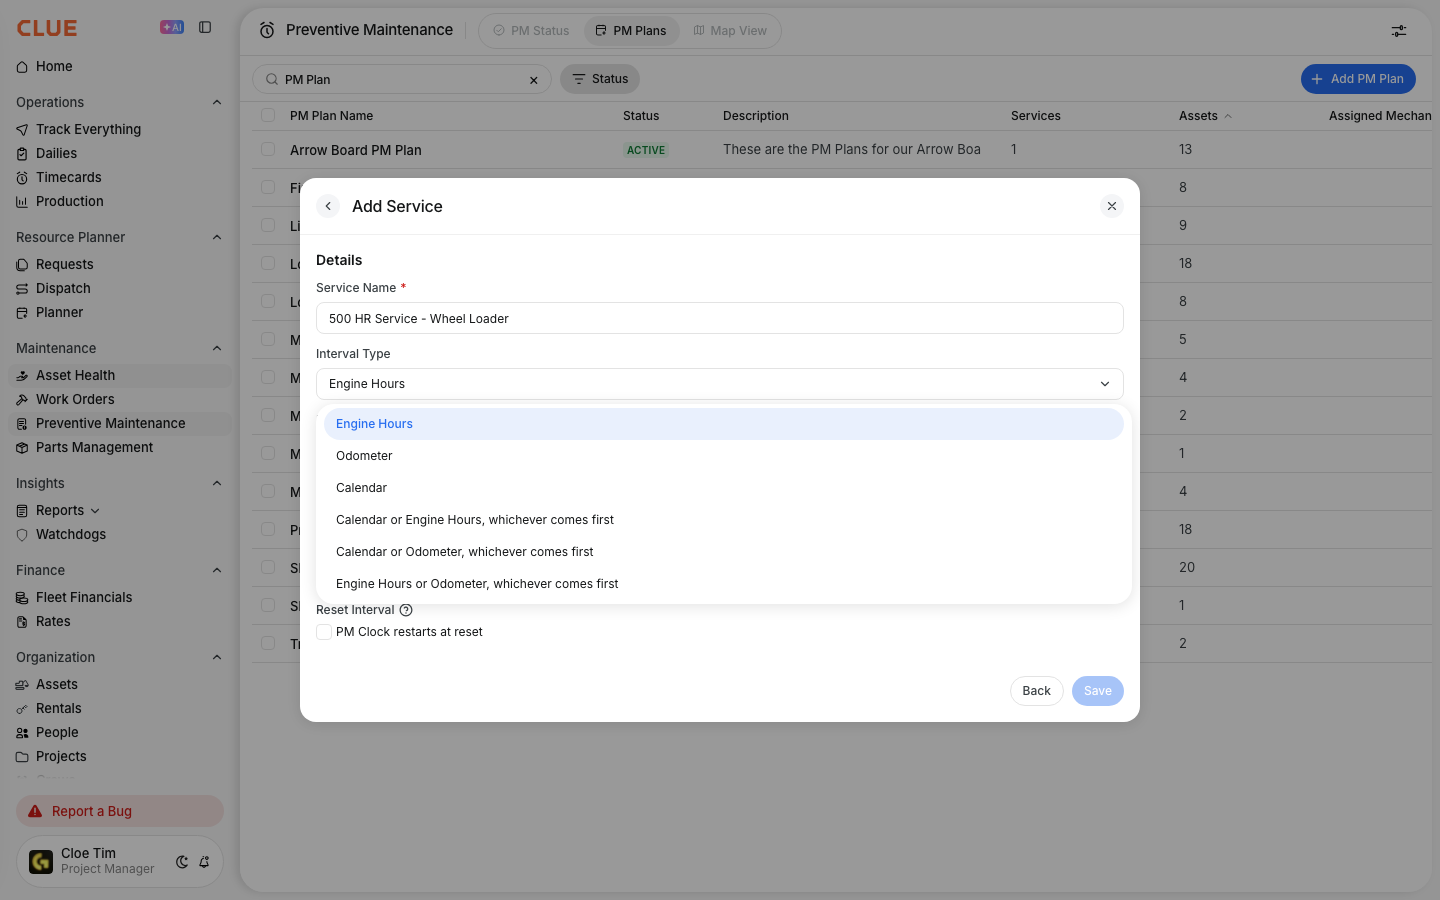Click the Back button in dialog
Viewport: 1440px width, 900px height.
tap(1037, 691)
